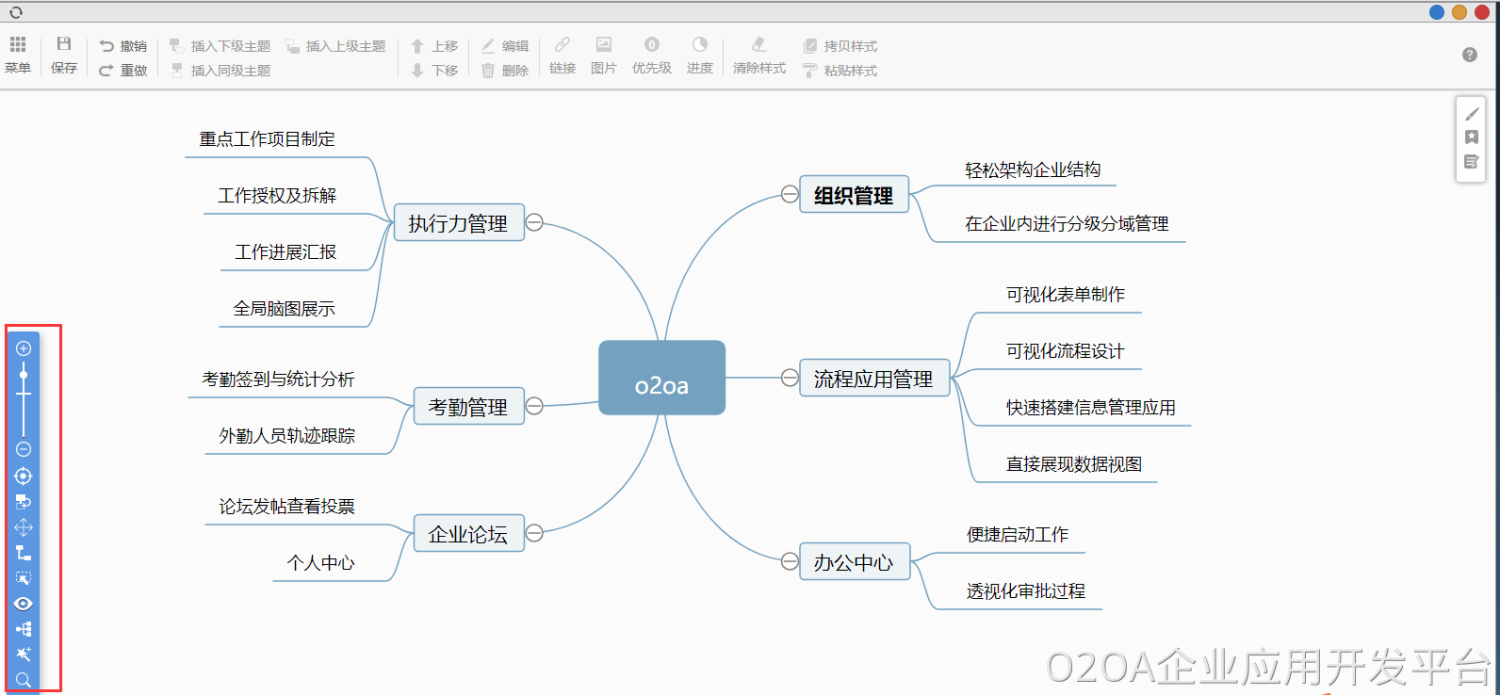The height and width of the screenshot is (695, 1500).
Task: Click the zoom out minus icon
Action: tap(24, 449)
